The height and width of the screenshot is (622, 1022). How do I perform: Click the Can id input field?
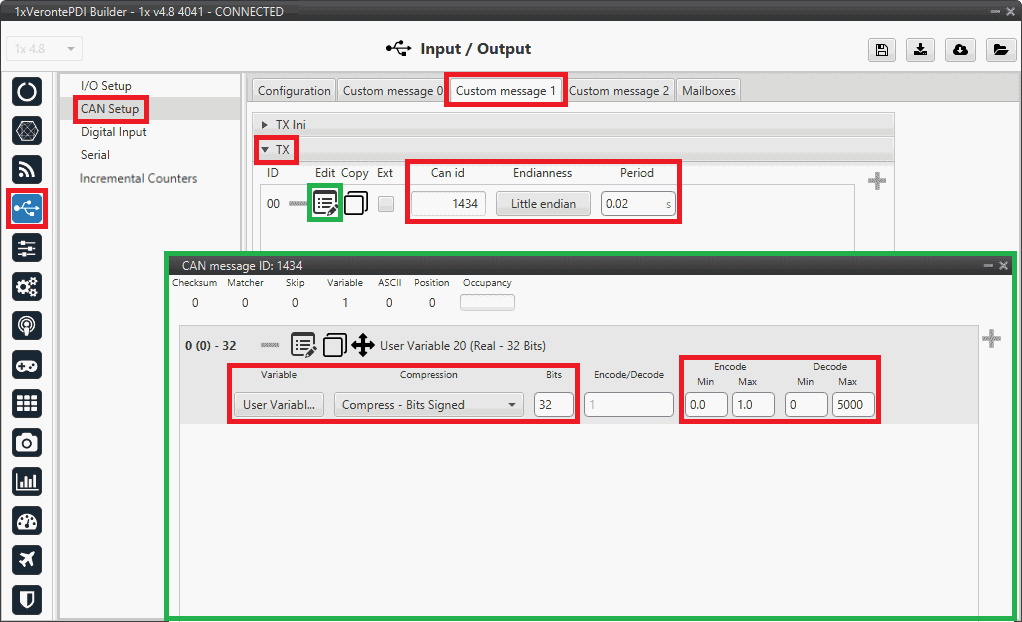coord(448,204)
